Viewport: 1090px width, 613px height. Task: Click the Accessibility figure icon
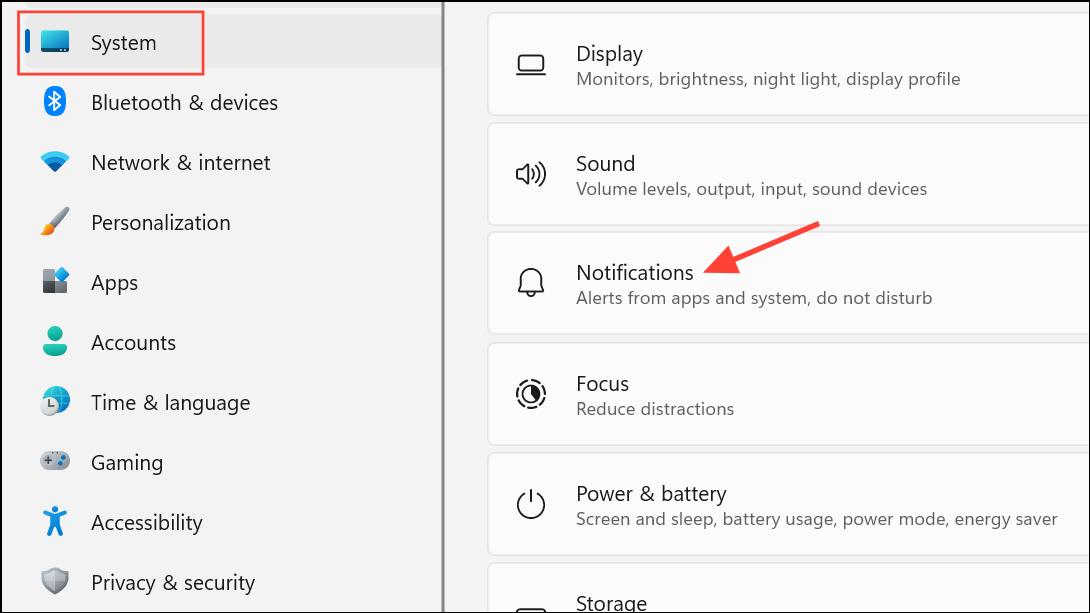pos(55,522)
